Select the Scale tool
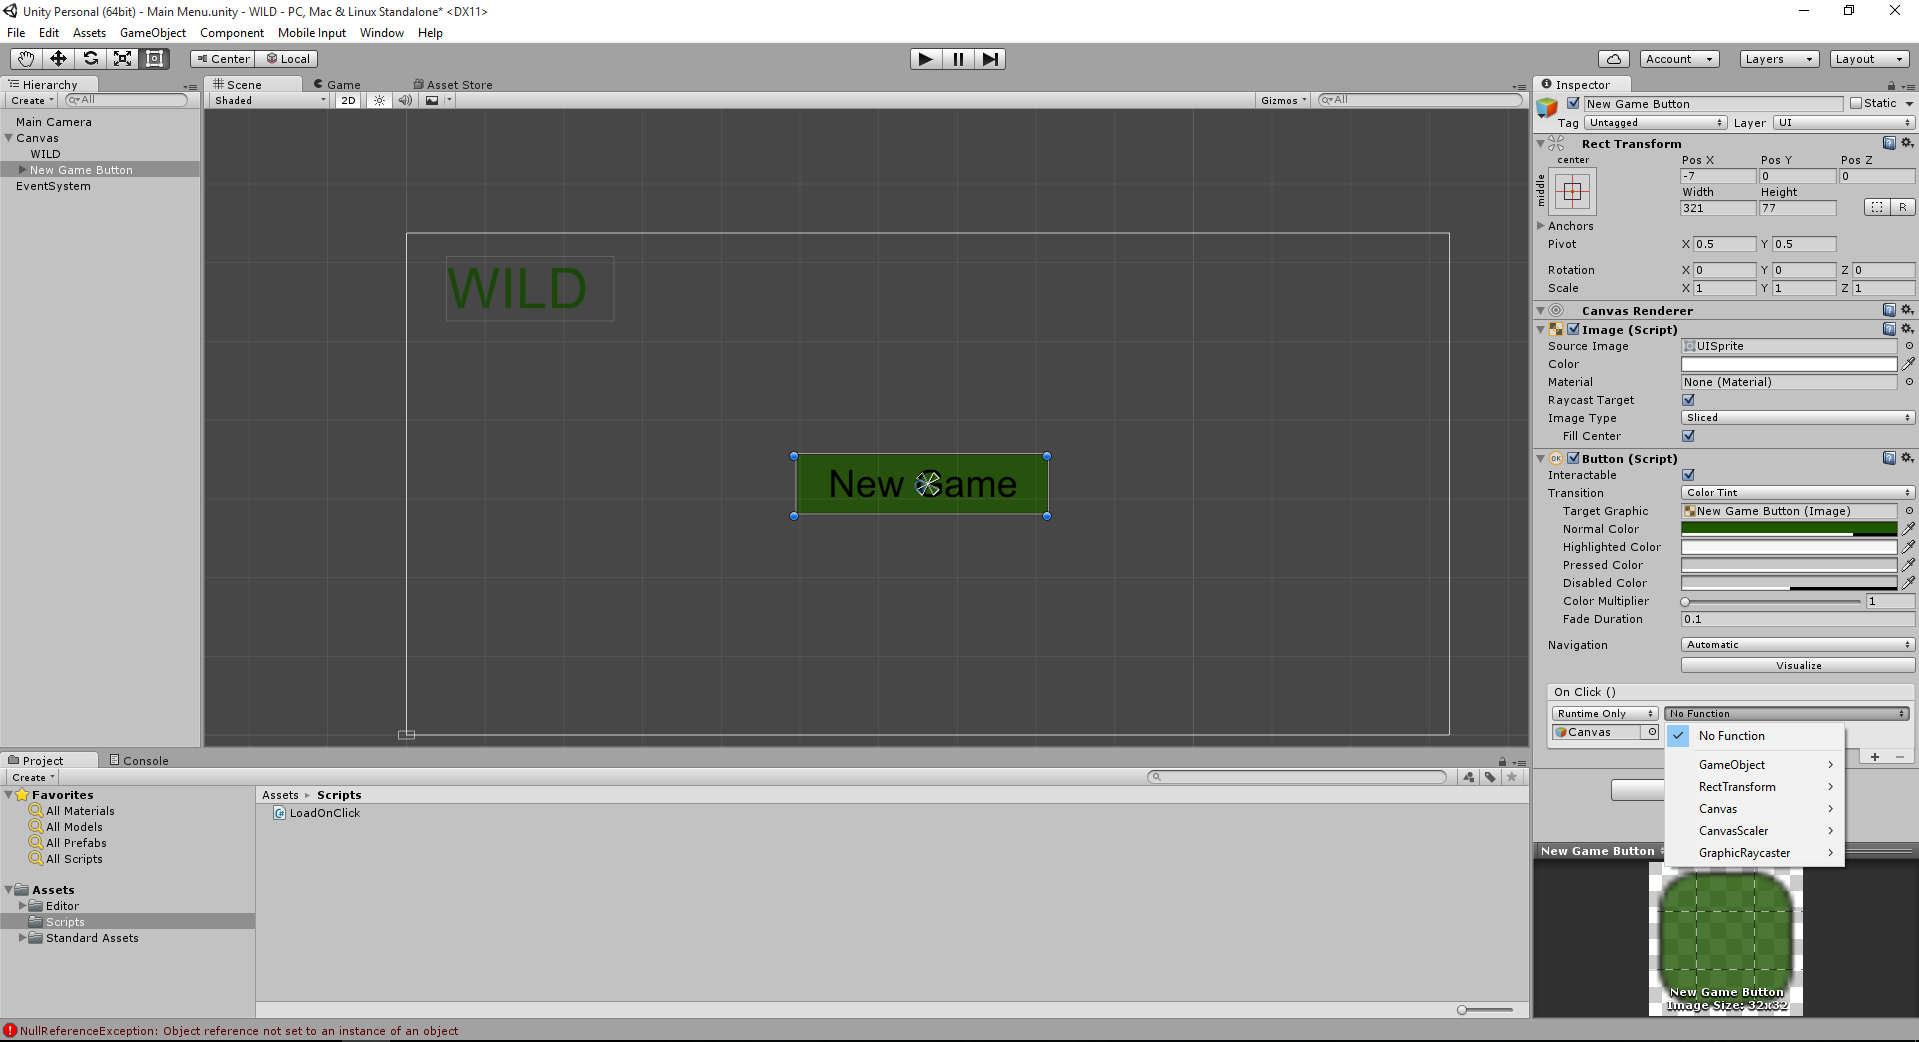The image size is (1919, 1042). point(122,59)
